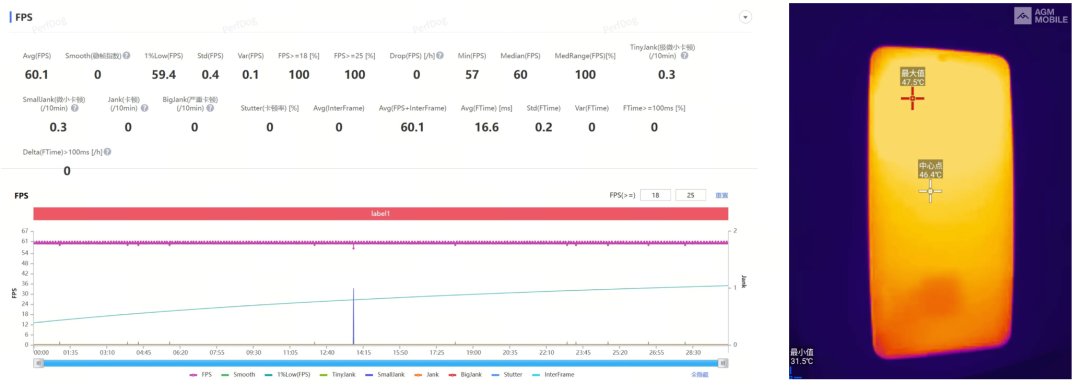This screenshot has width=1080, height=386.
Task: Open help icon beside Jank (/10min)
Action: click(145, 108)
